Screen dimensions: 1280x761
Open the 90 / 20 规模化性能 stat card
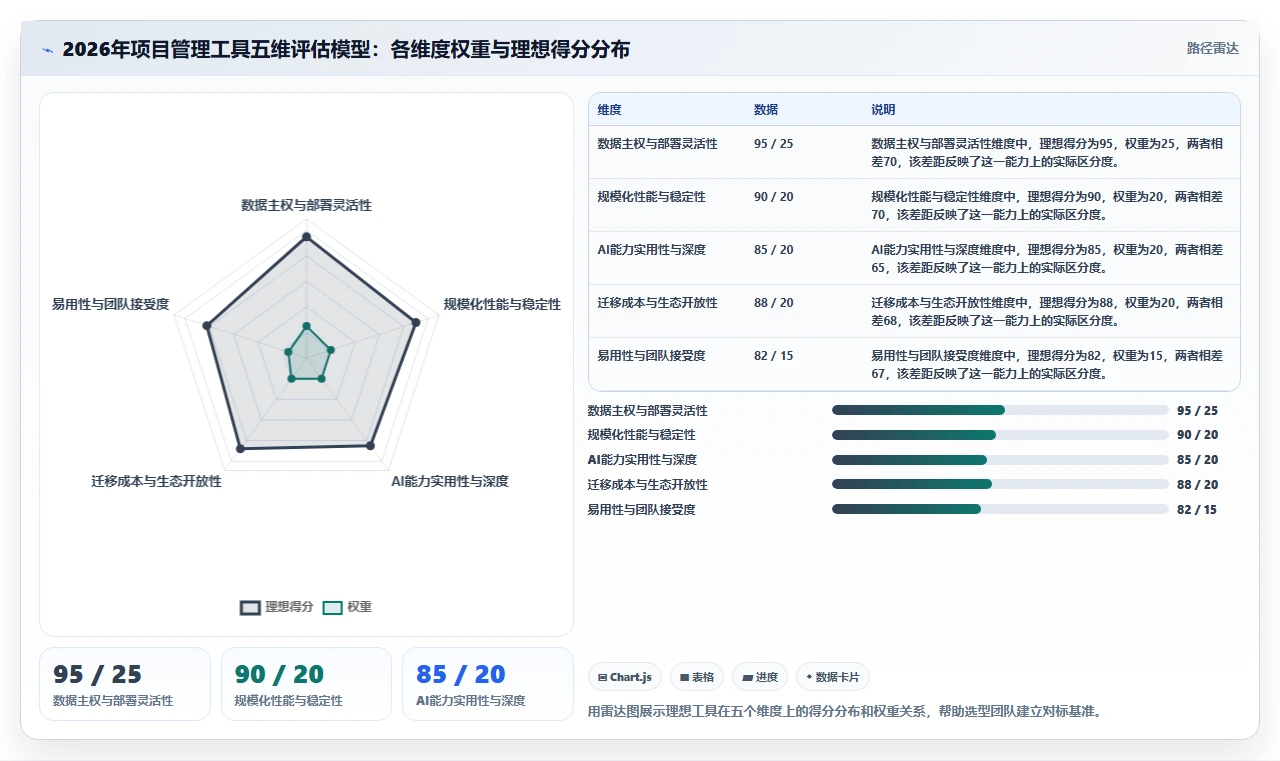306,684
